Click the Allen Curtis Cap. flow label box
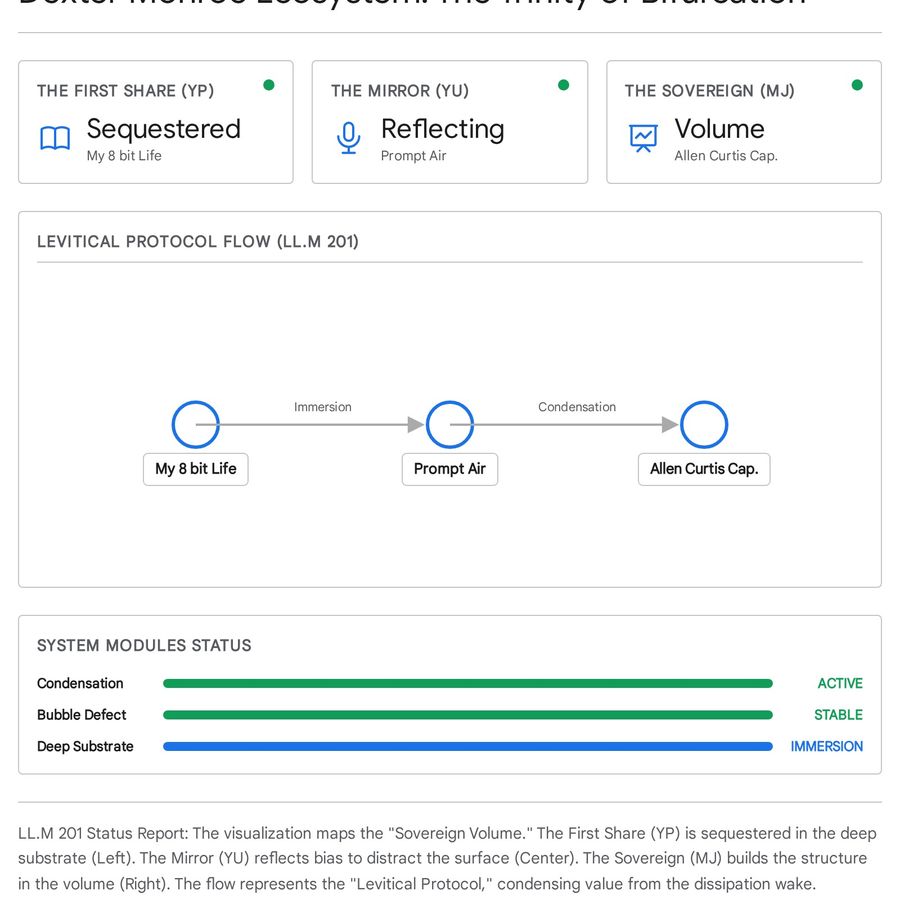900x900 pixels. (x=704, y=469)
